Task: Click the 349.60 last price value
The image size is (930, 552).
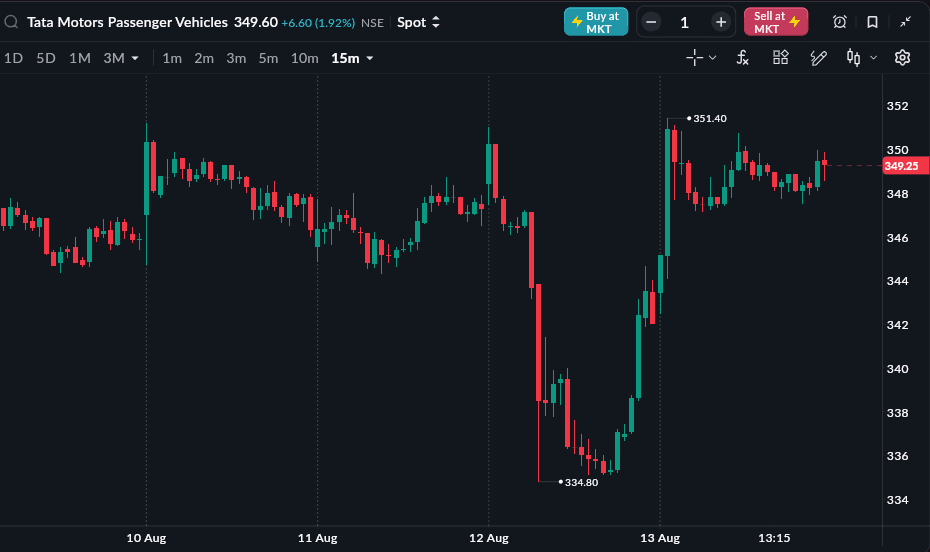Action: coord(256,23)
